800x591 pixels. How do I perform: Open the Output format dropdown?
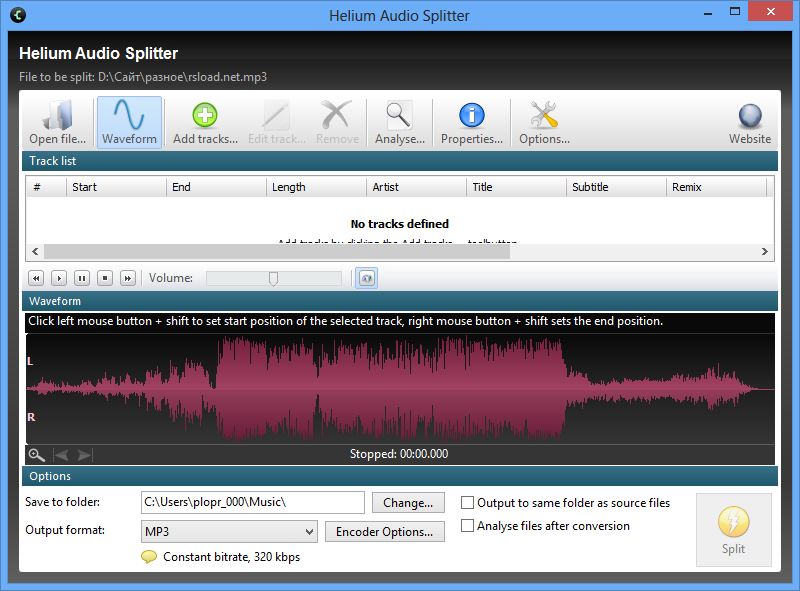click(311, 531)
